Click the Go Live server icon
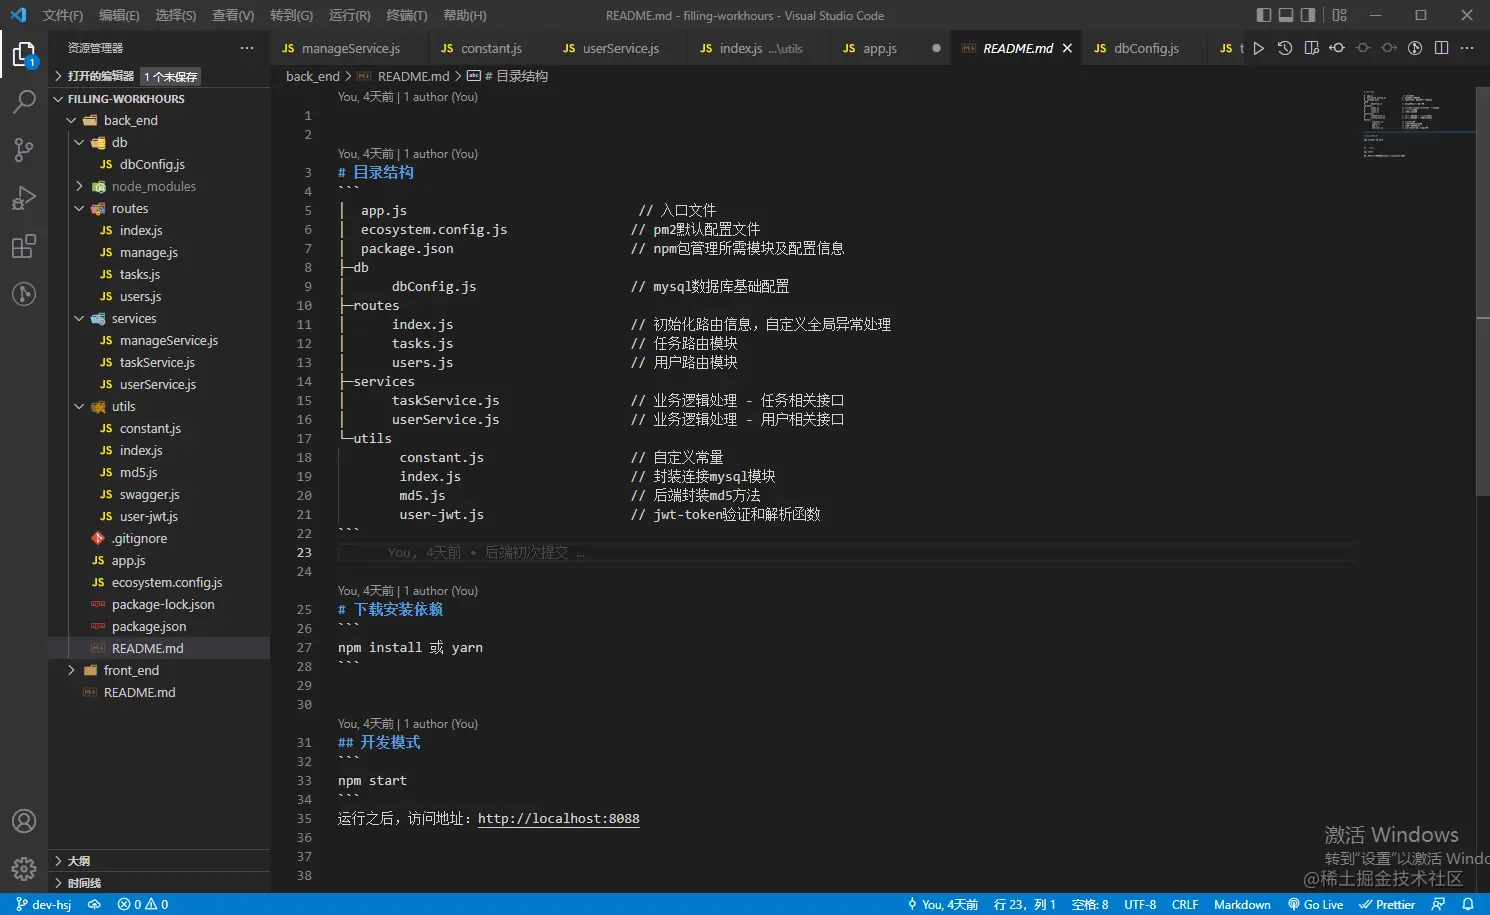The height and width of the screenshot is (915, 1490). 1315,904
